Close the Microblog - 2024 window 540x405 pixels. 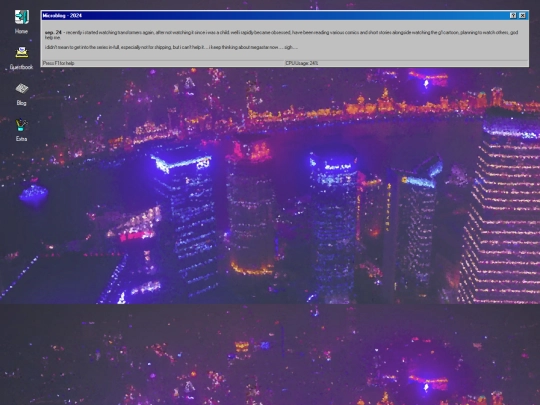pos(522,15)
